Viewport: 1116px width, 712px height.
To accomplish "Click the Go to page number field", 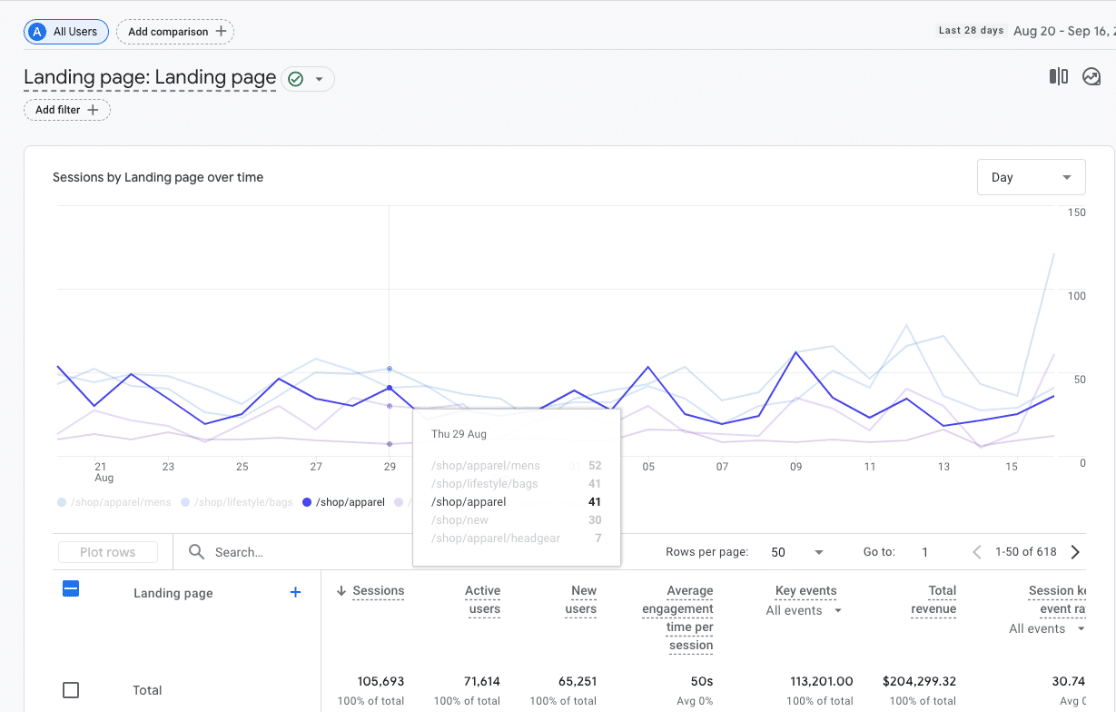I will click(x=925, y=552).
